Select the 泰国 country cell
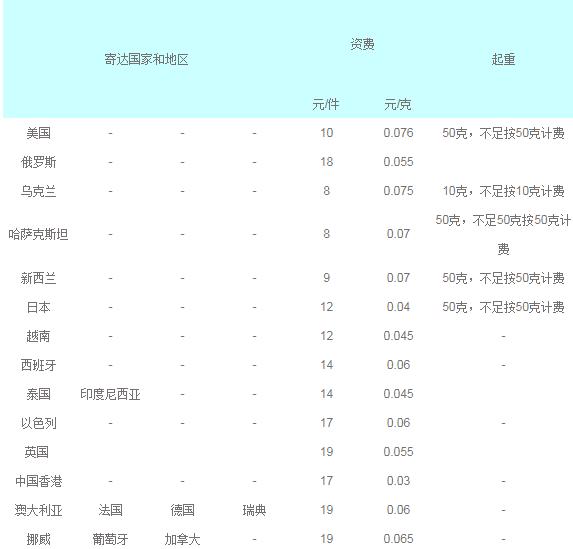The image size is (573, 549). click(38, 394)
